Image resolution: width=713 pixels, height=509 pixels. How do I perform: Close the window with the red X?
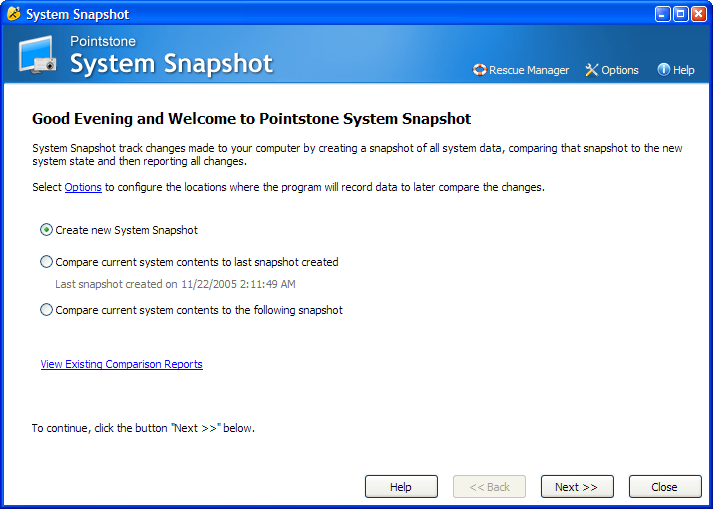698,14
